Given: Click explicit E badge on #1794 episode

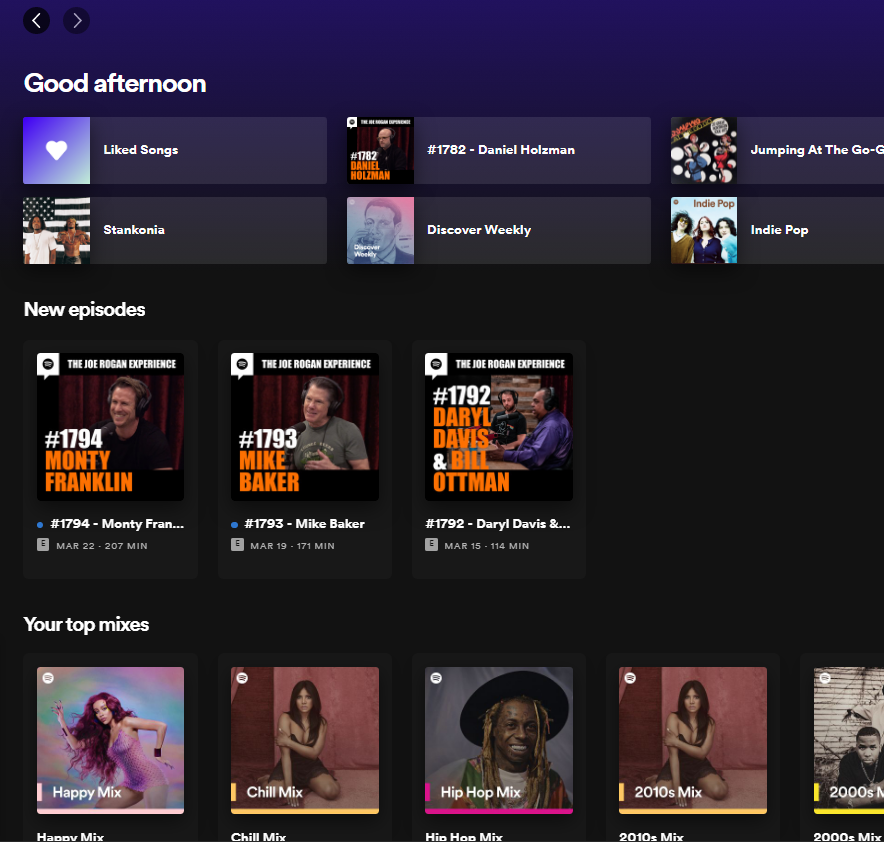Looking at the screenshot, I should 43,544.
